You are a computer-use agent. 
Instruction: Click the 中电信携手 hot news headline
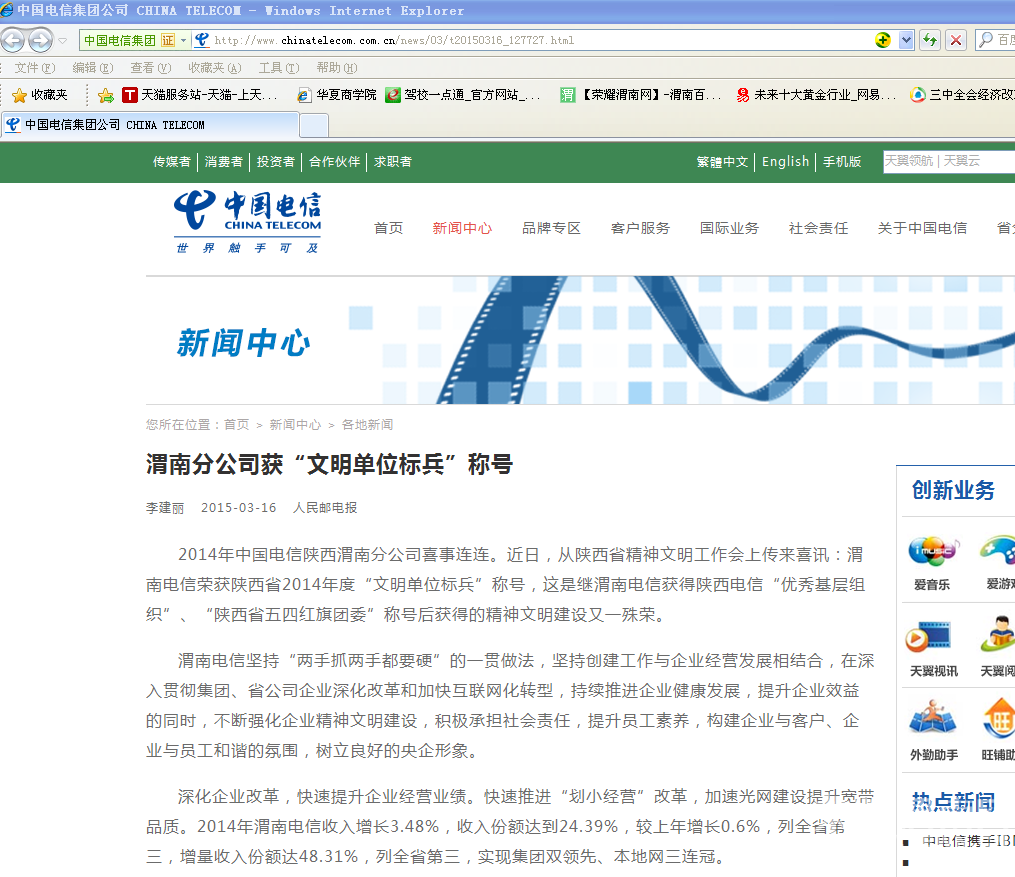point(968,841)
